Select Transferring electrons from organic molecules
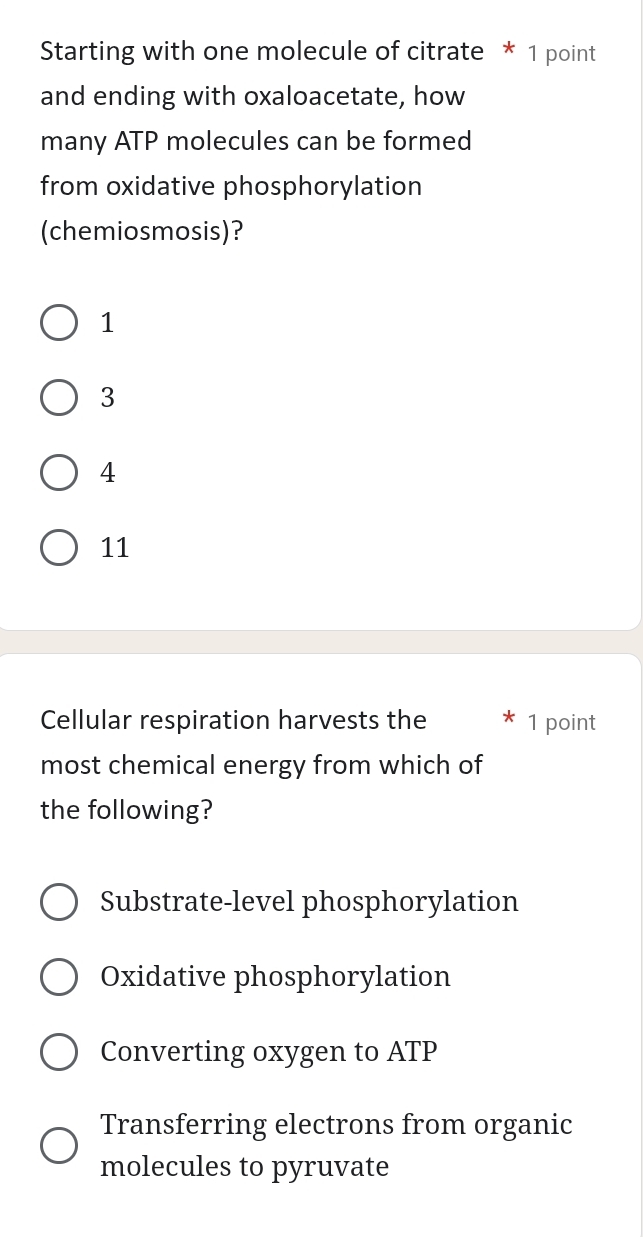Screen dimensions: 643x1237 [59, 1144]
